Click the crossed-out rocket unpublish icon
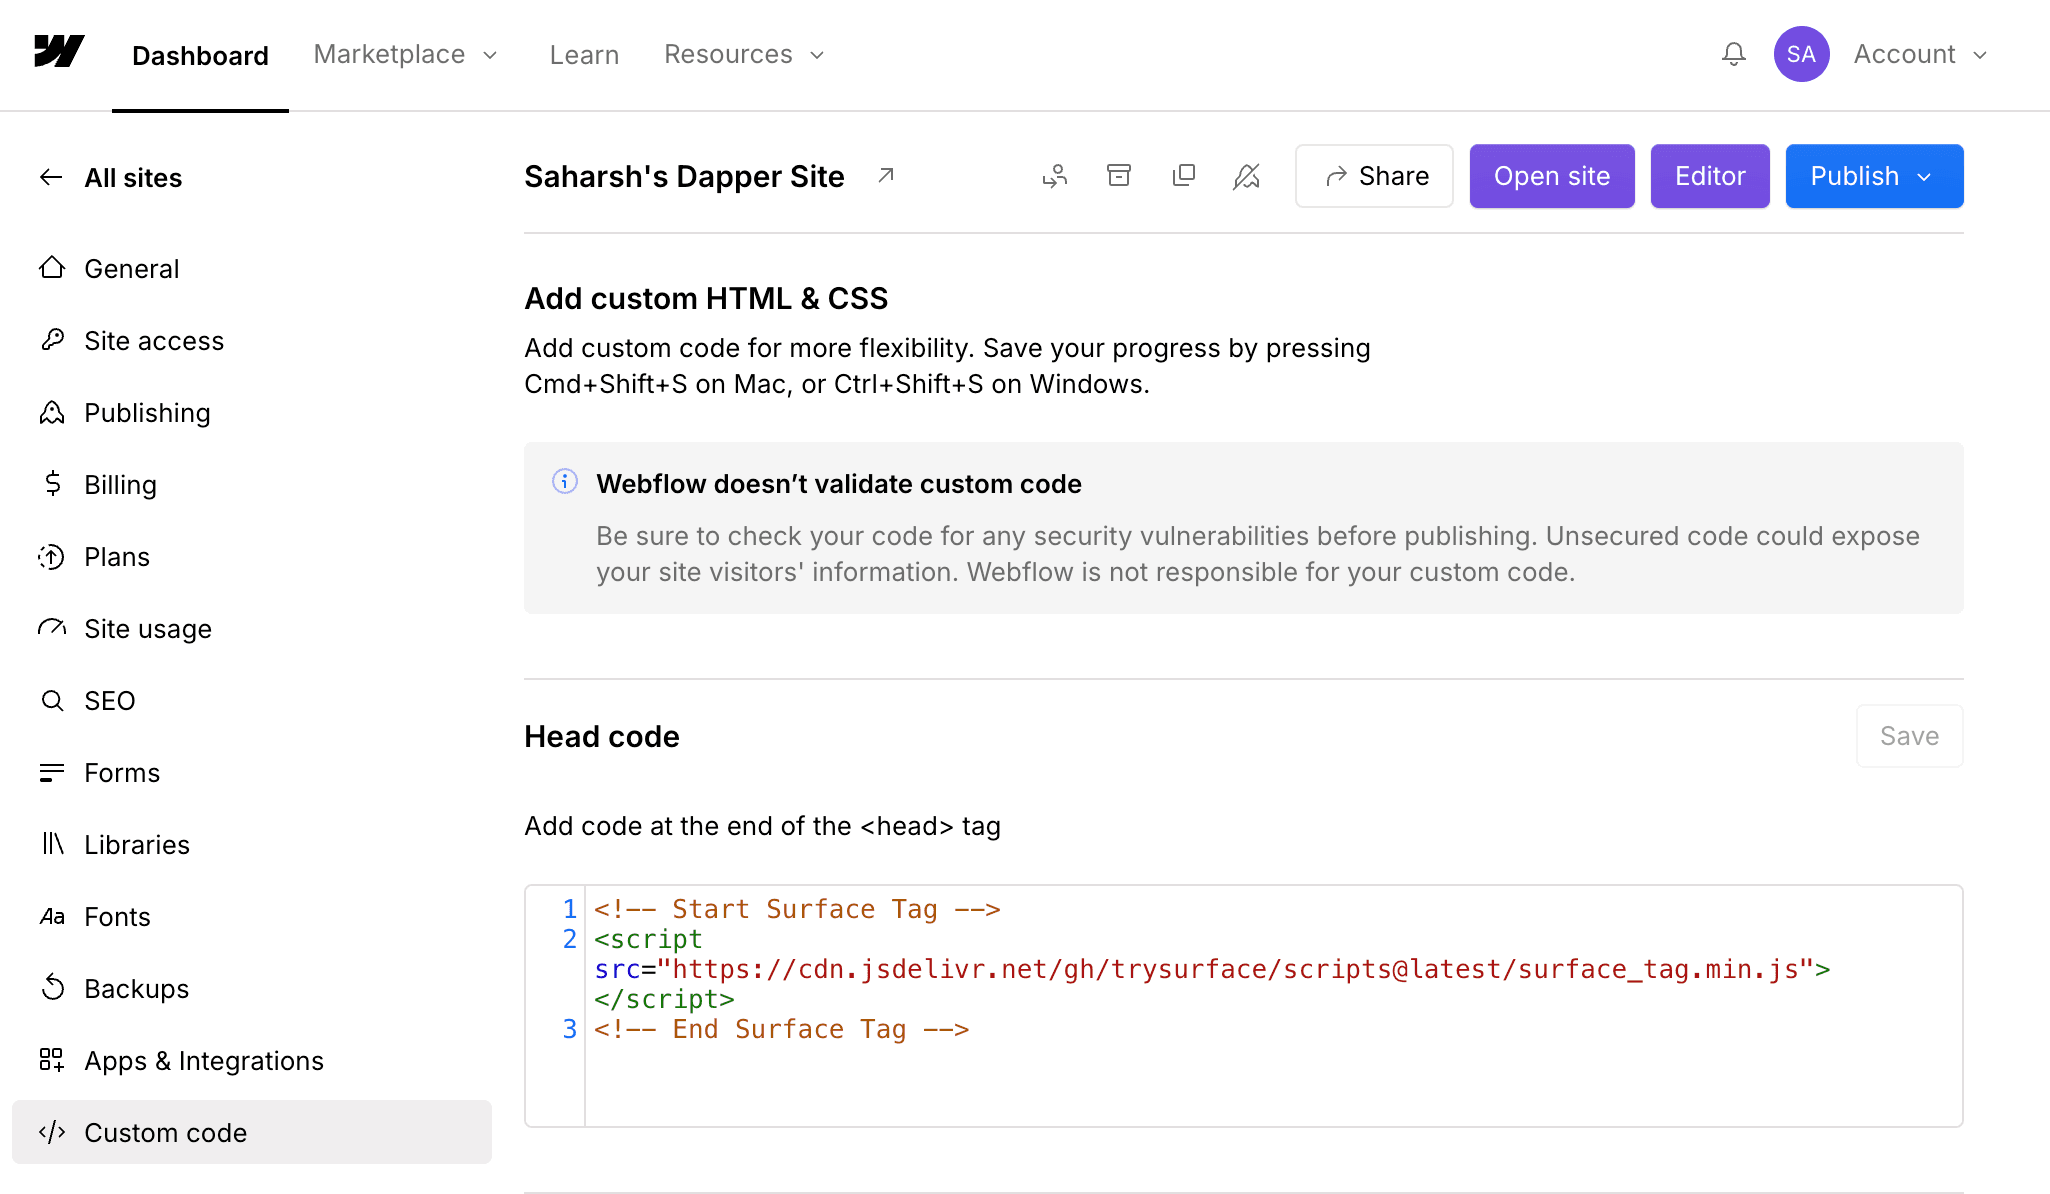The height and width of the screenshot is (1194, 2050). click(1247, 176)
